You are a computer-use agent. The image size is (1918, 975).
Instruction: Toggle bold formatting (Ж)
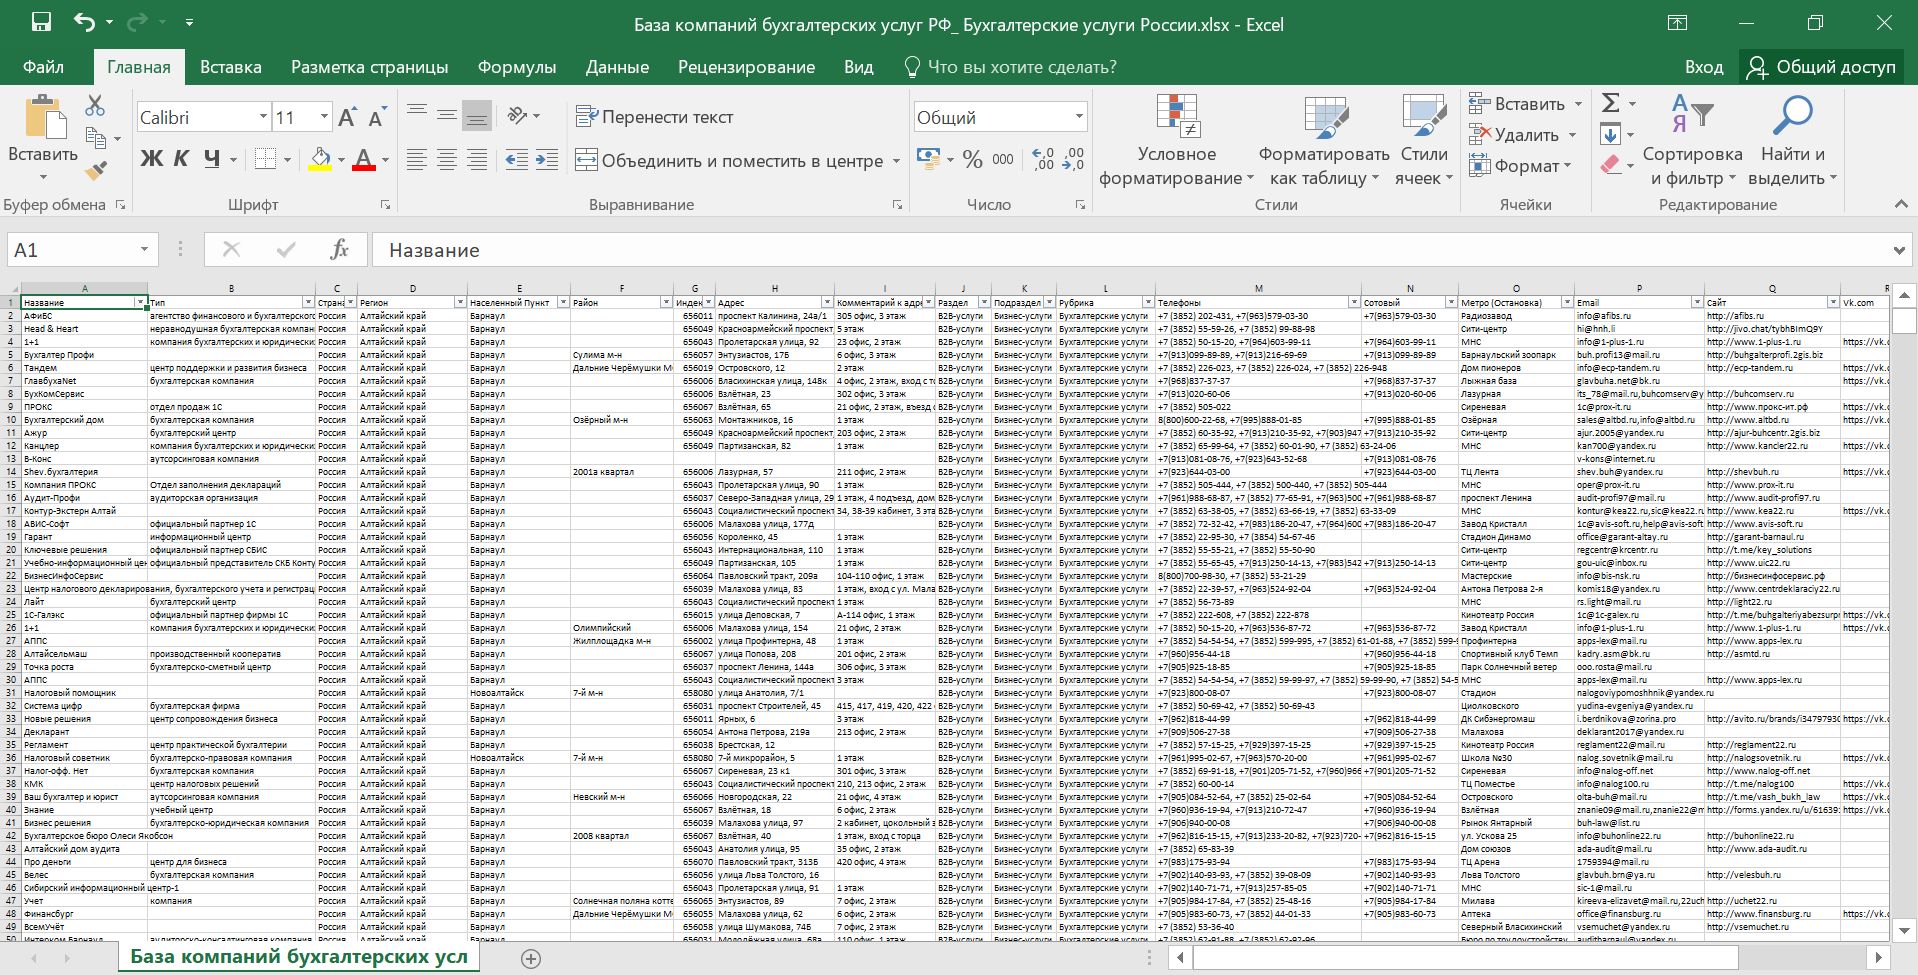tap(151, 159)
